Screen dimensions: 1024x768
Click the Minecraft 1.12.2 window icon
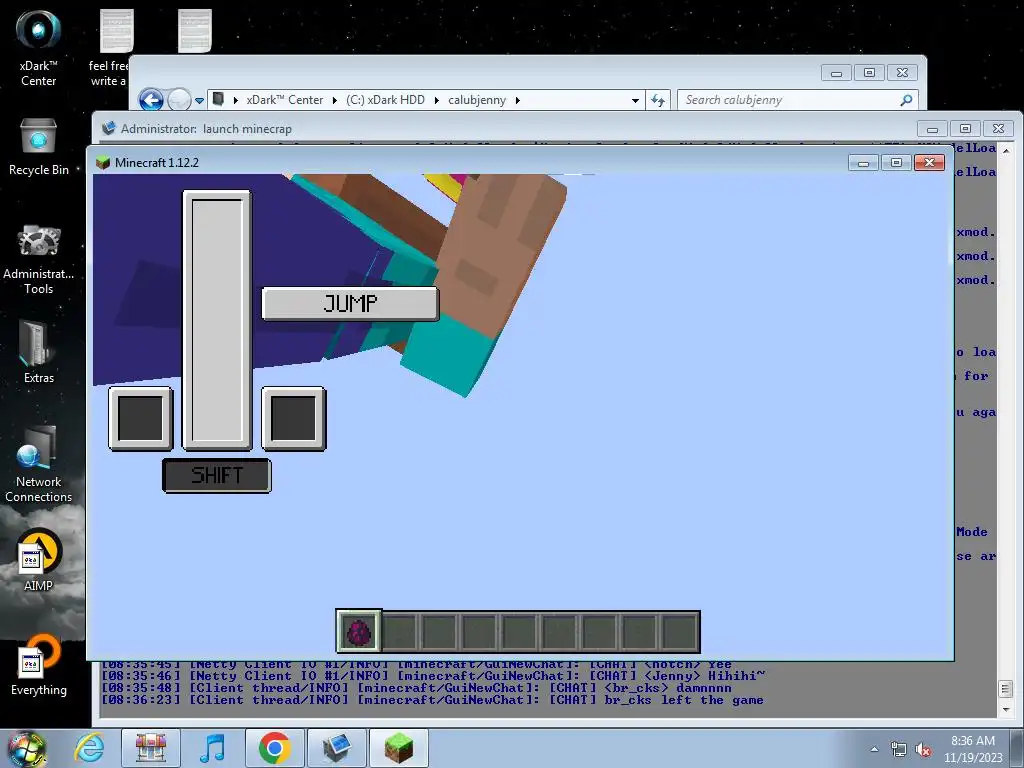[103, 163]
